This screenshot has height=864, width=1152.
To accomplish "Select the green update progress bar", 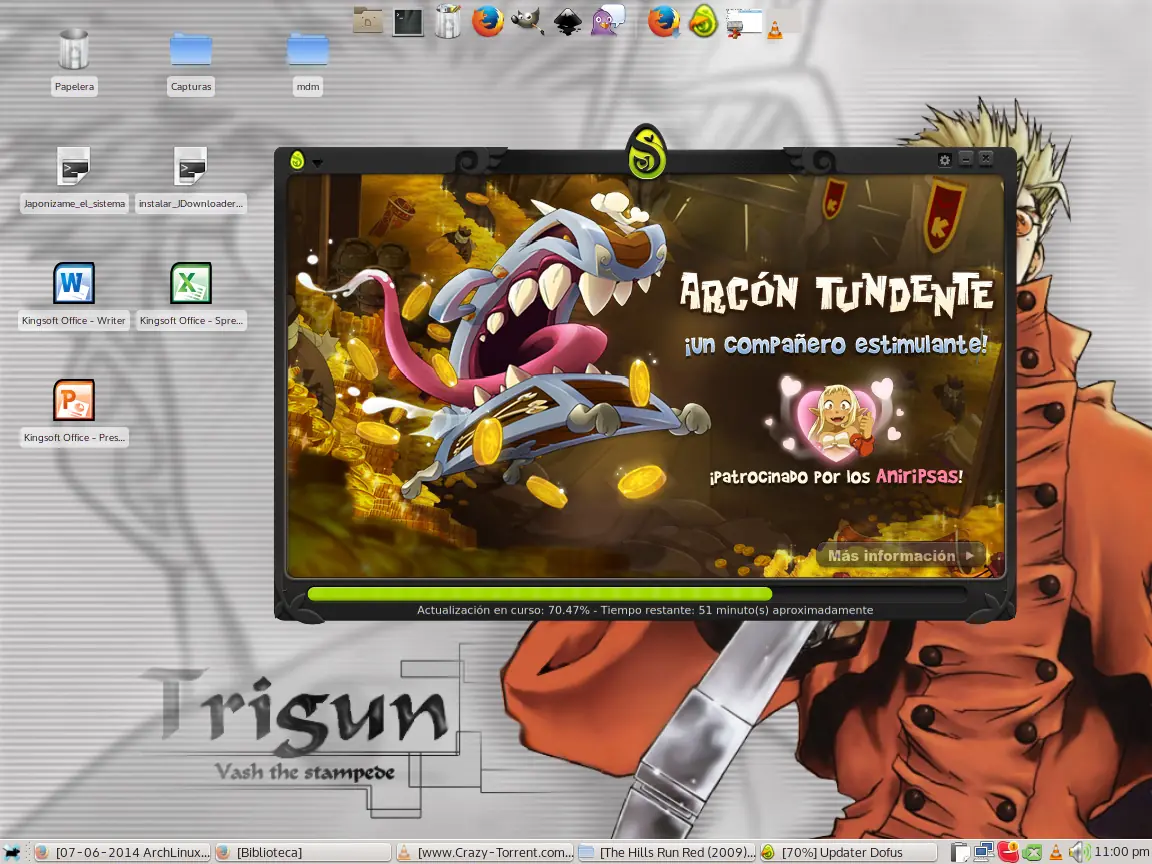I will [540, 594].
